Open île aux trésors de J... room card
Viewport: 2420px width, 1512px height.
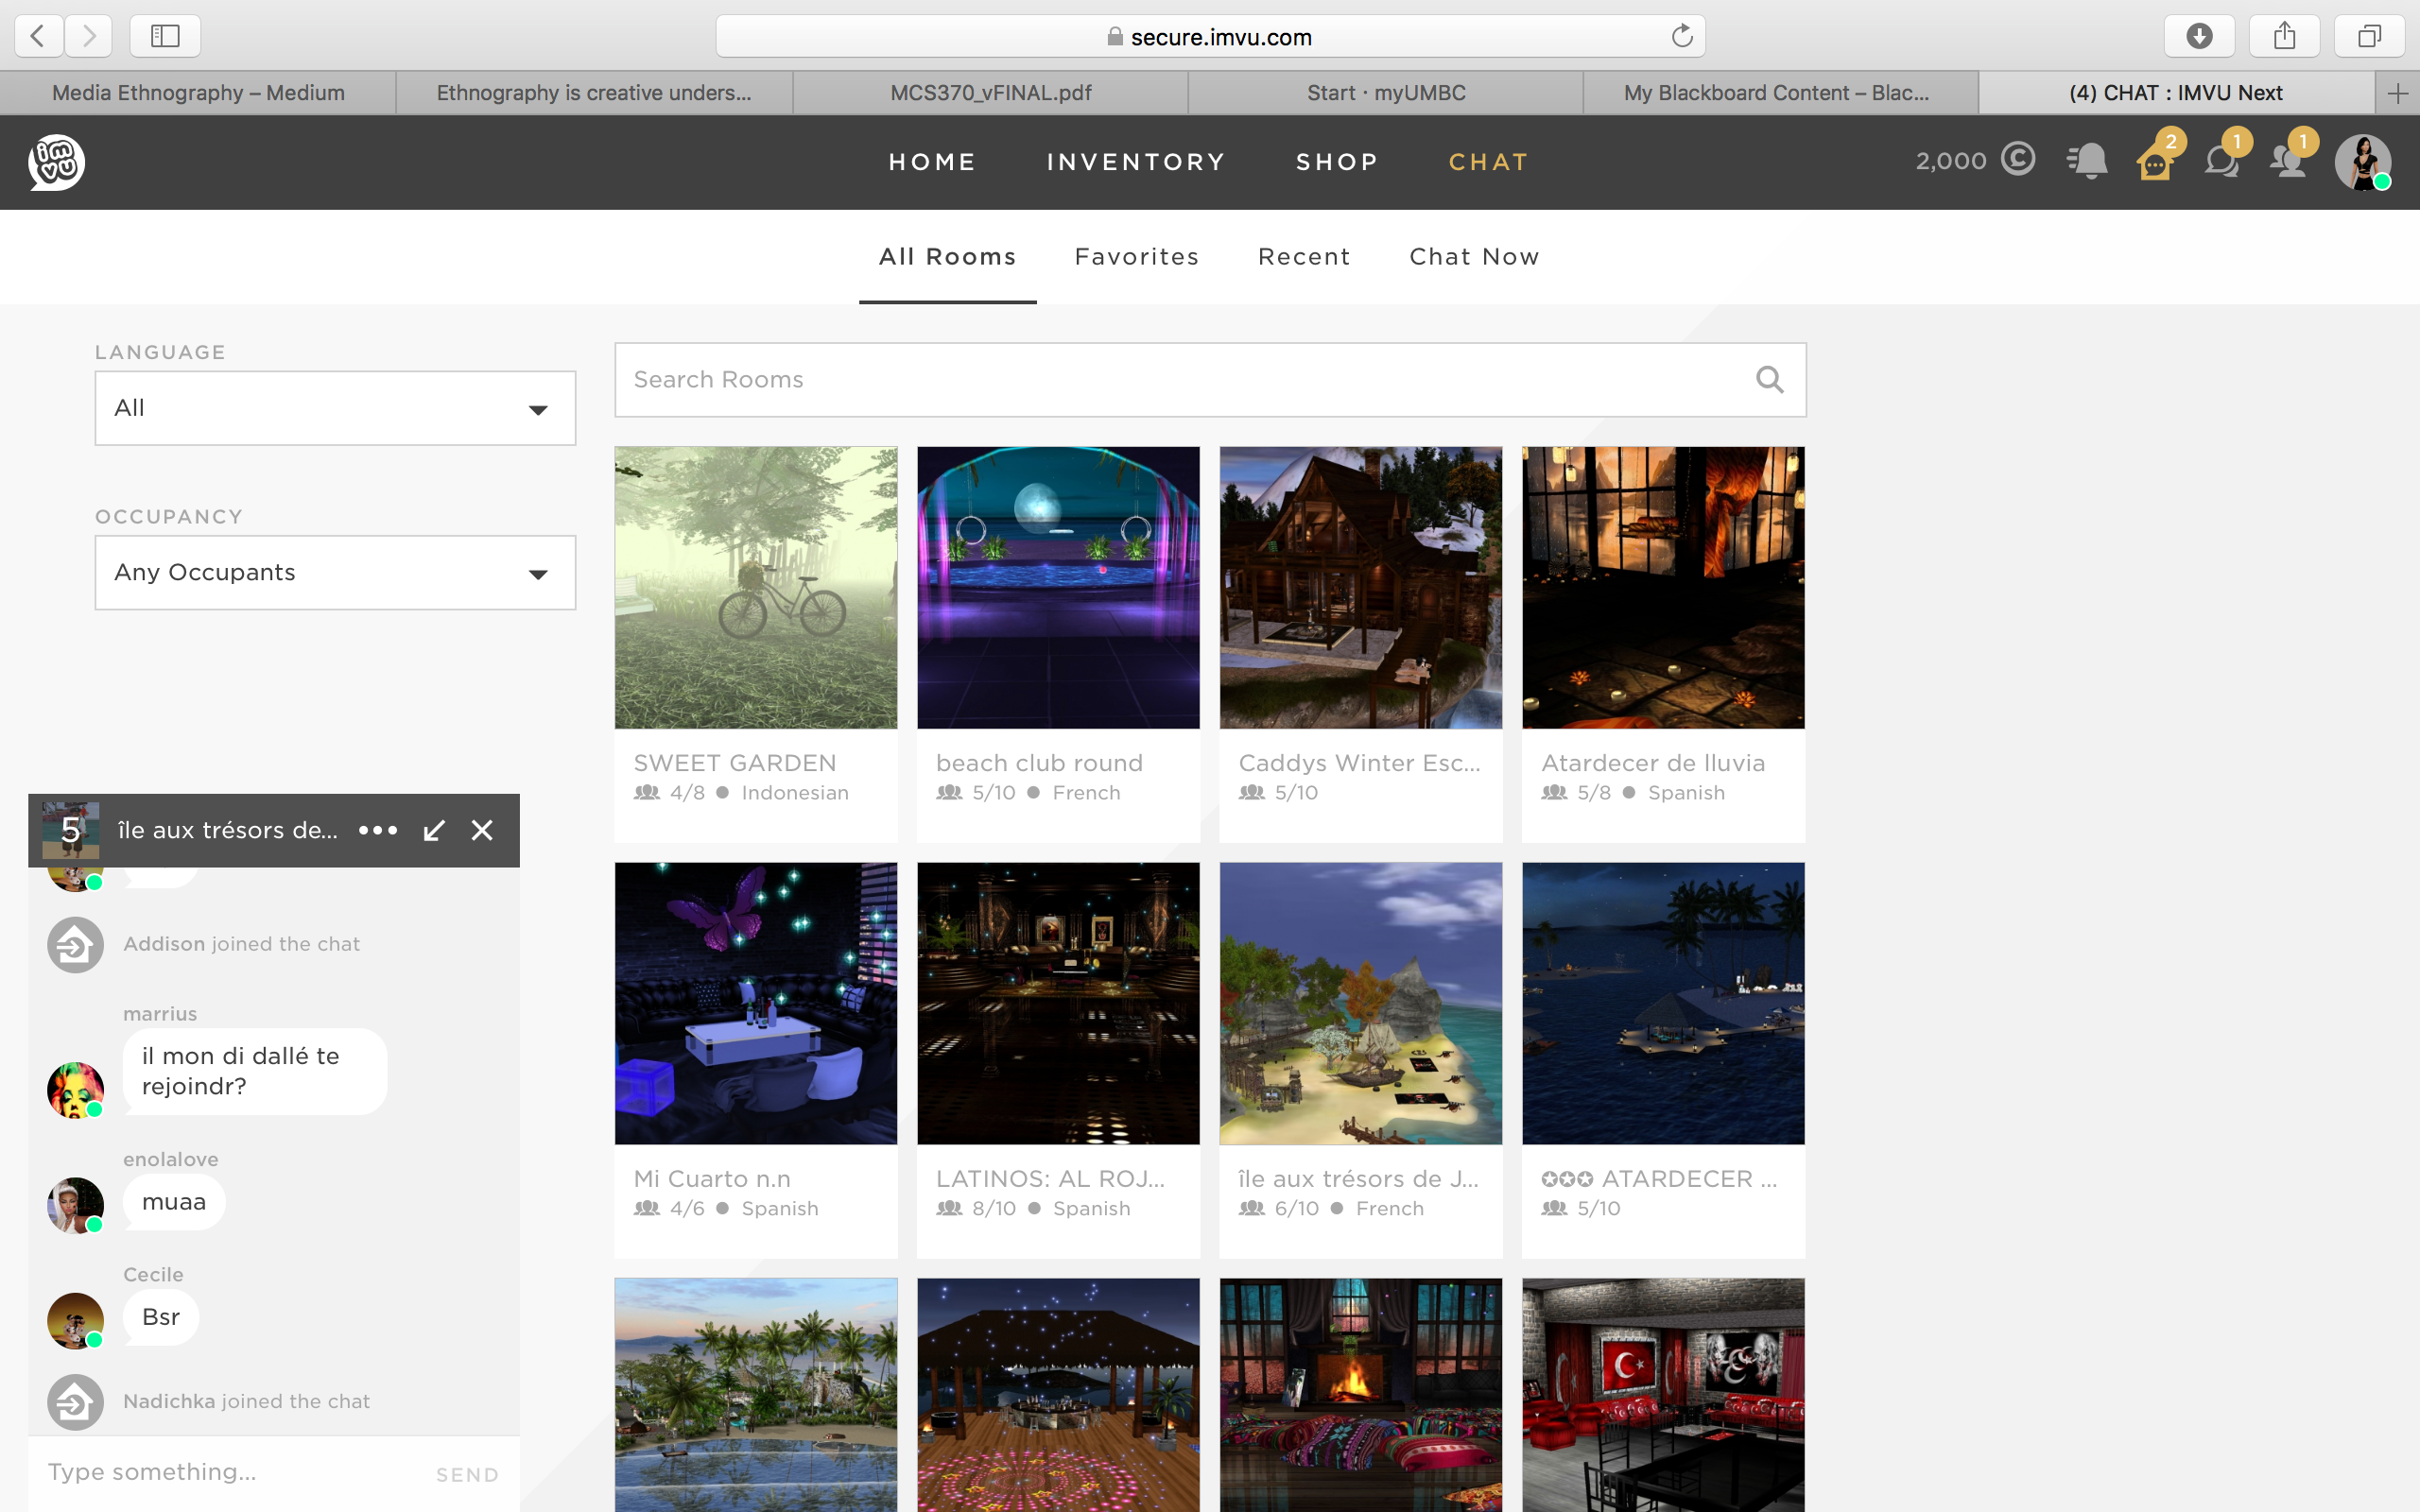click(x=1361, y=1060)
